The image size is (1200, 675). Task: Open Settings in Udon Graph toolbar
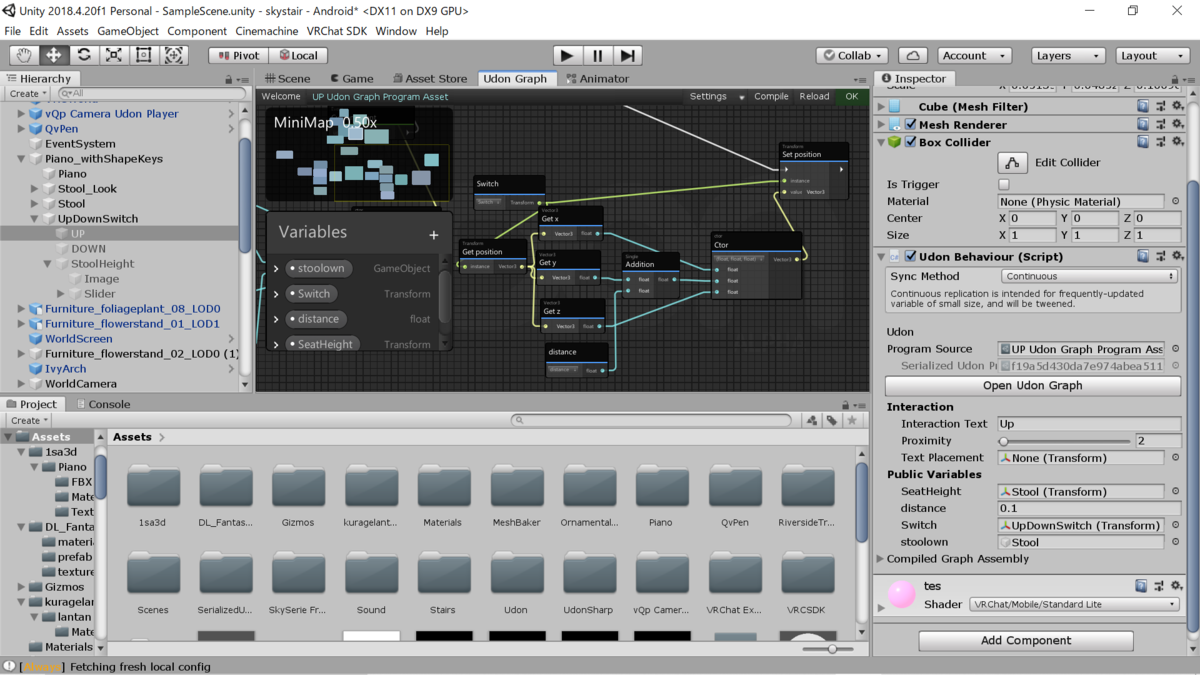(x=708, y=97)
